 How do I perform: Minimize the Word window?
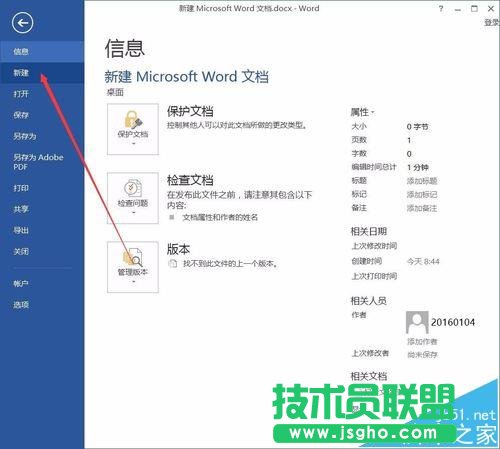click(458, 9)
